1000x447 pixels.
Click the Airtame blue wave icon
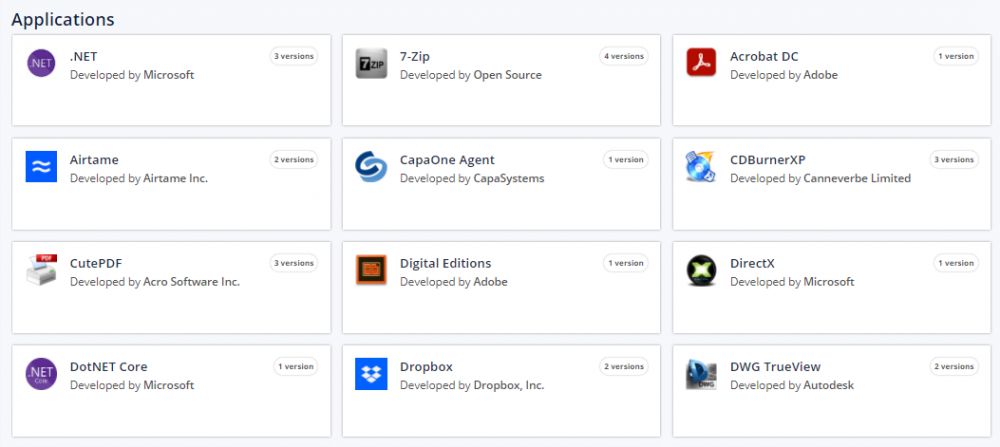pos(41,166)
